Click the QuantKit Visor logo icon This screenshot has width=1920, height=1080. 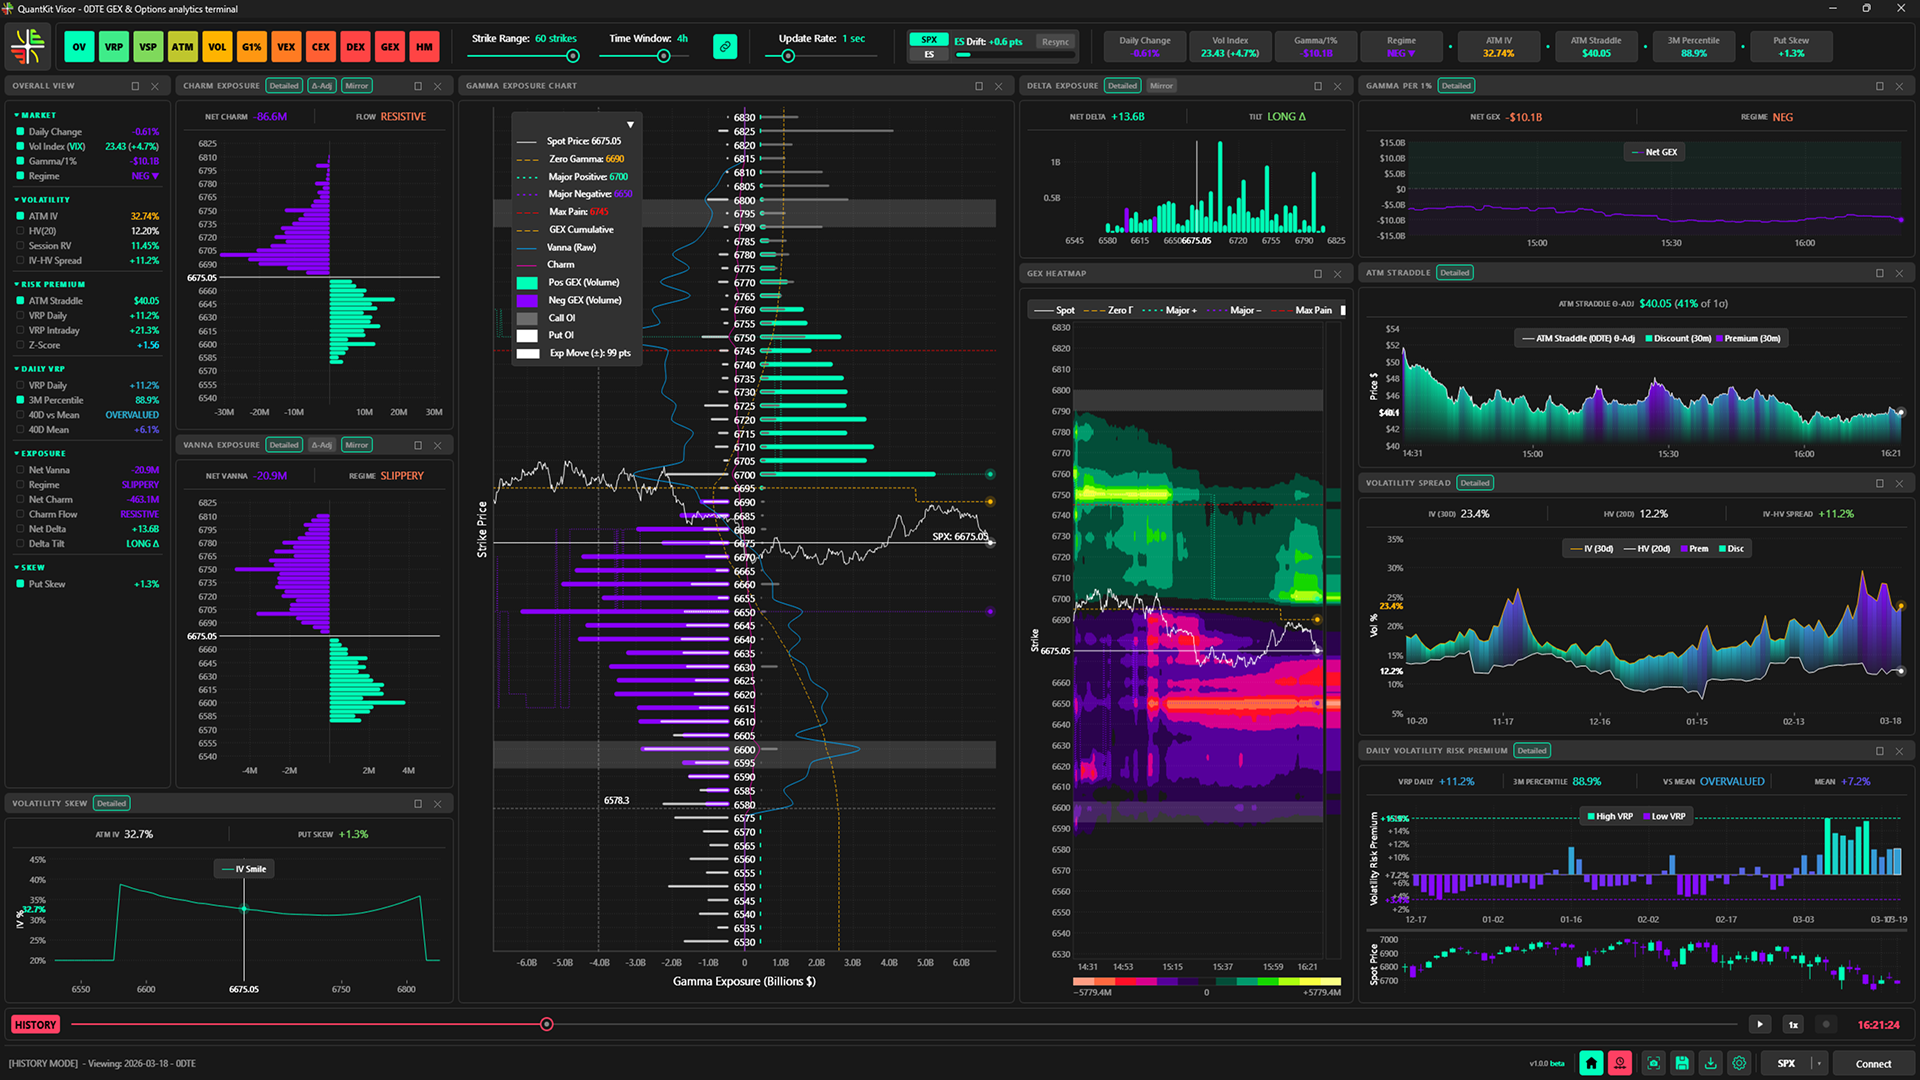click(28, 46)
